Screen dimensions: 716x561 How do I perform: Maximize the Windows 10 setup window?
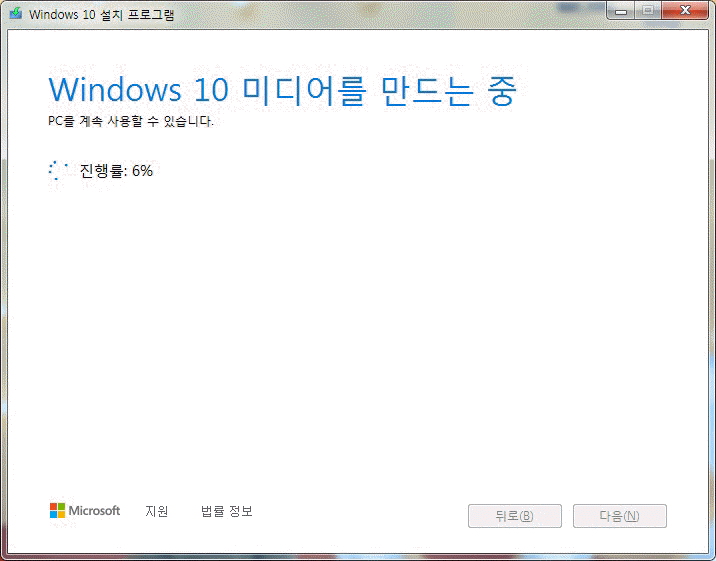click(x=648, y=10)
